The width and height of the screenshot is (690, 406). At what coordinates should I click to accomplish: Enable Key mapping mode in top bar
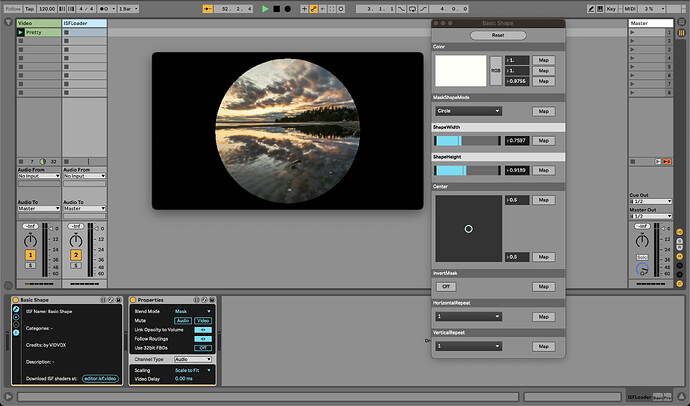coord(611,8)
